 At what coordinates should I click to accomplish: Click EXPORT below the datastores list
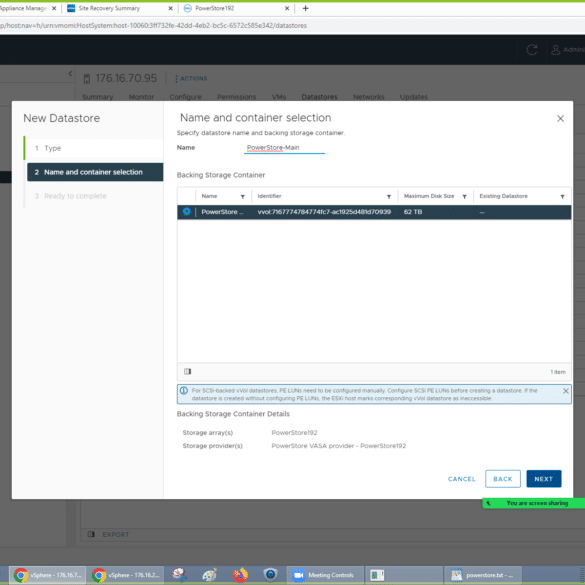click(x=116, y=535)
